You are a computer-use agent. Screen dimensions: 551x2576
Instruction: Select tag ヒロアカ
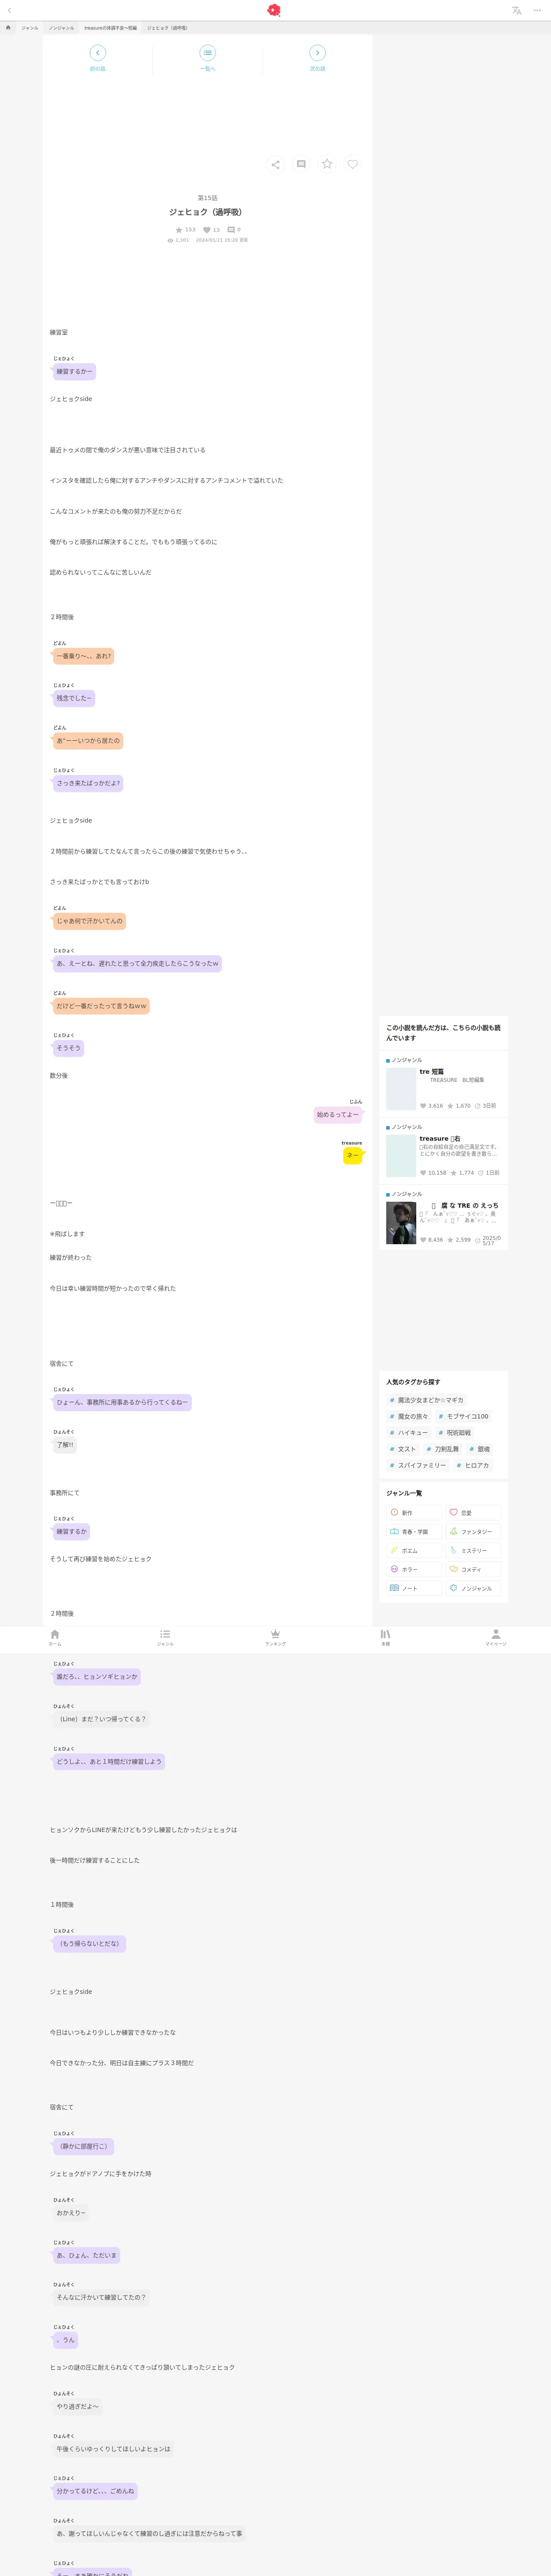pos(473,1465)
